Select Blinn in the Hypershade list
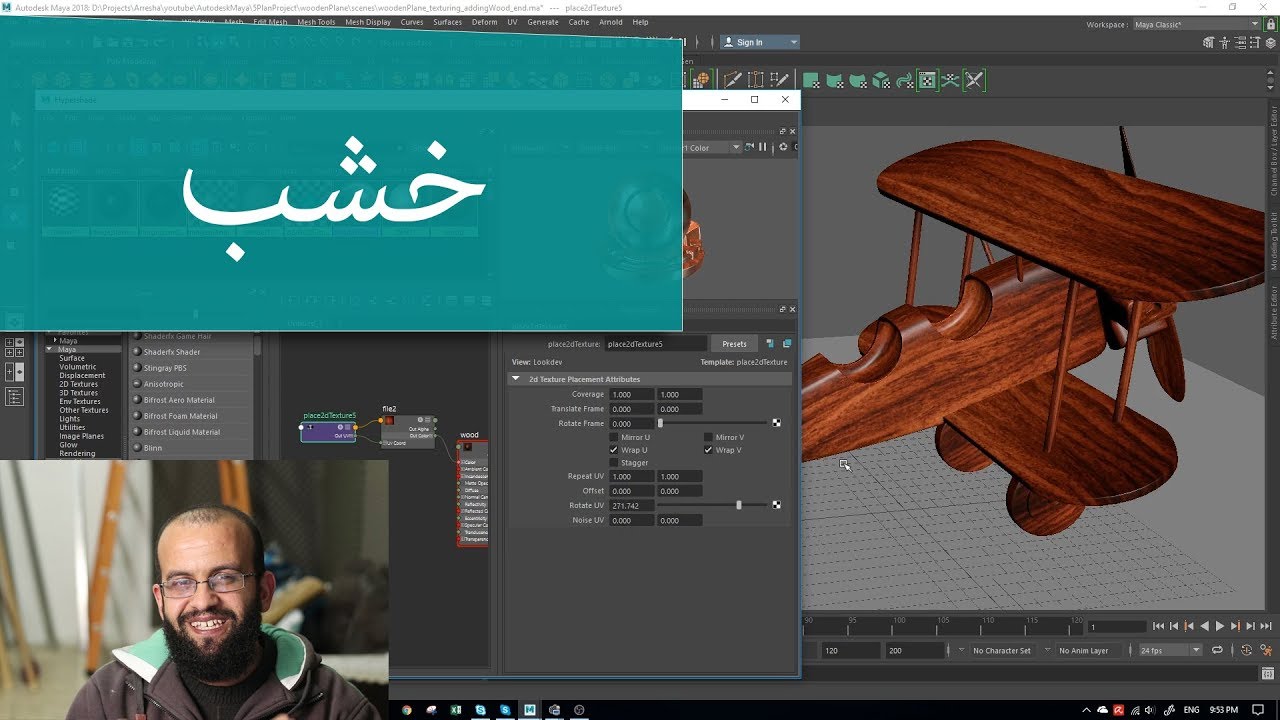Viewport: 1280px width, 720px height. pyautogui.click(x=153, y=448)
